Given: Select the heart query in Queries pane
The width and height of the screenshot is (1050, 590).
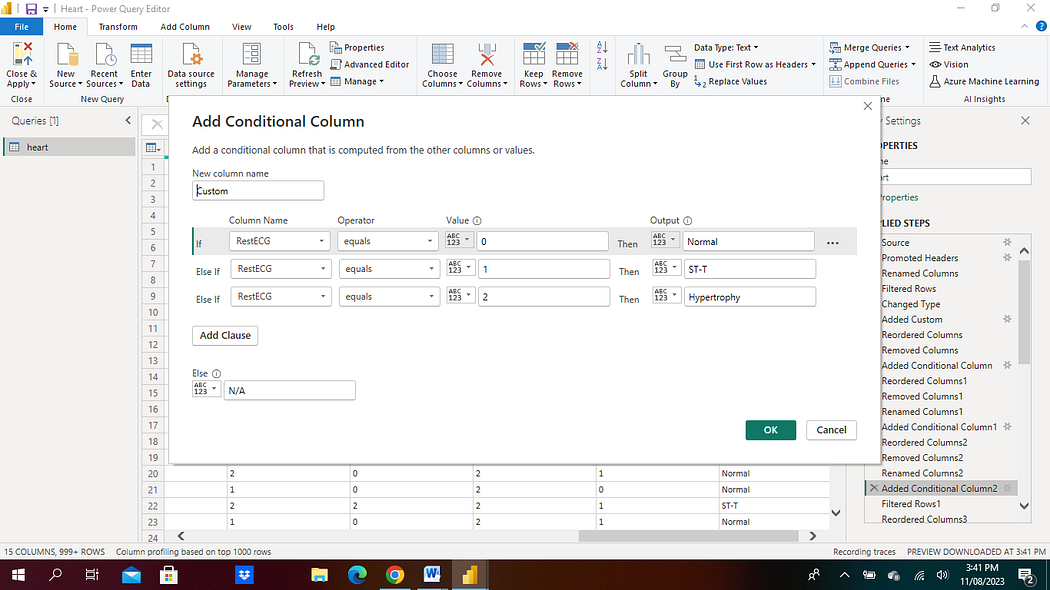Looking at the screenshot, I should (70, 147).
